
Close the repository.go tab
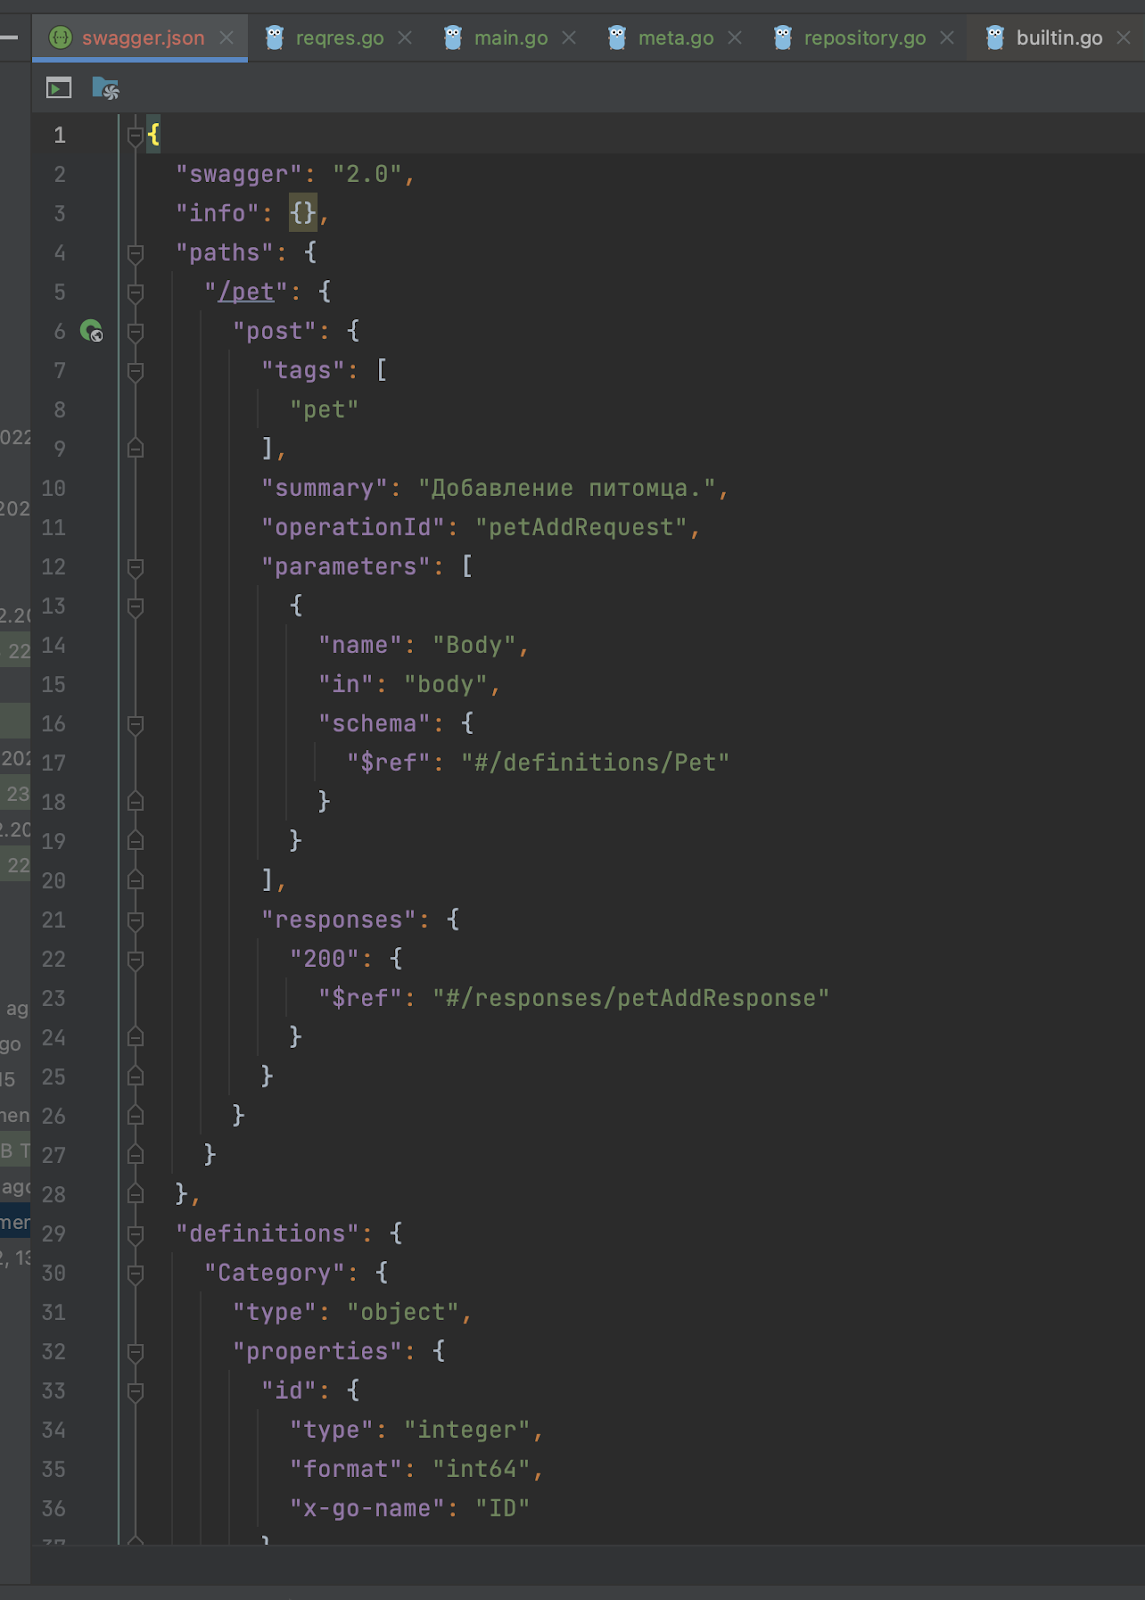947,38
